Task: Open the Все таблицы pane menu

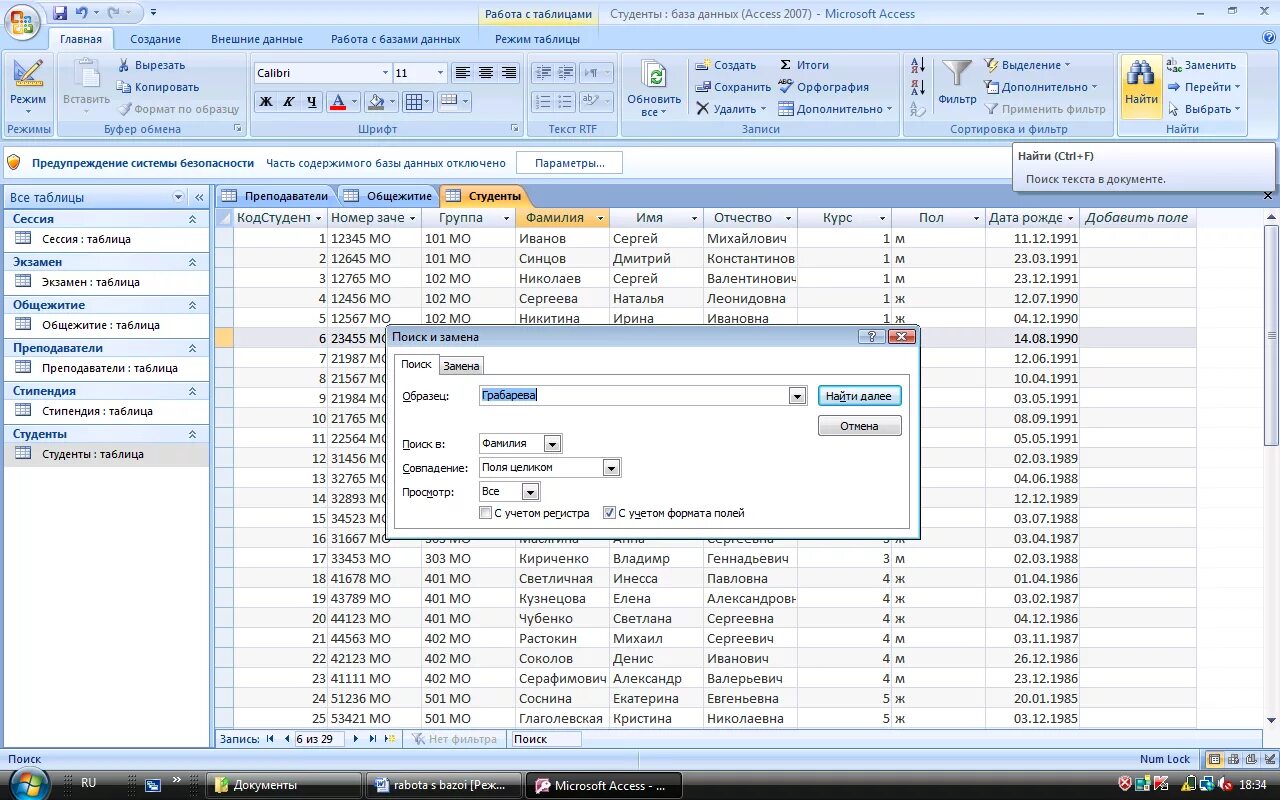Action: tap(179, 197)
